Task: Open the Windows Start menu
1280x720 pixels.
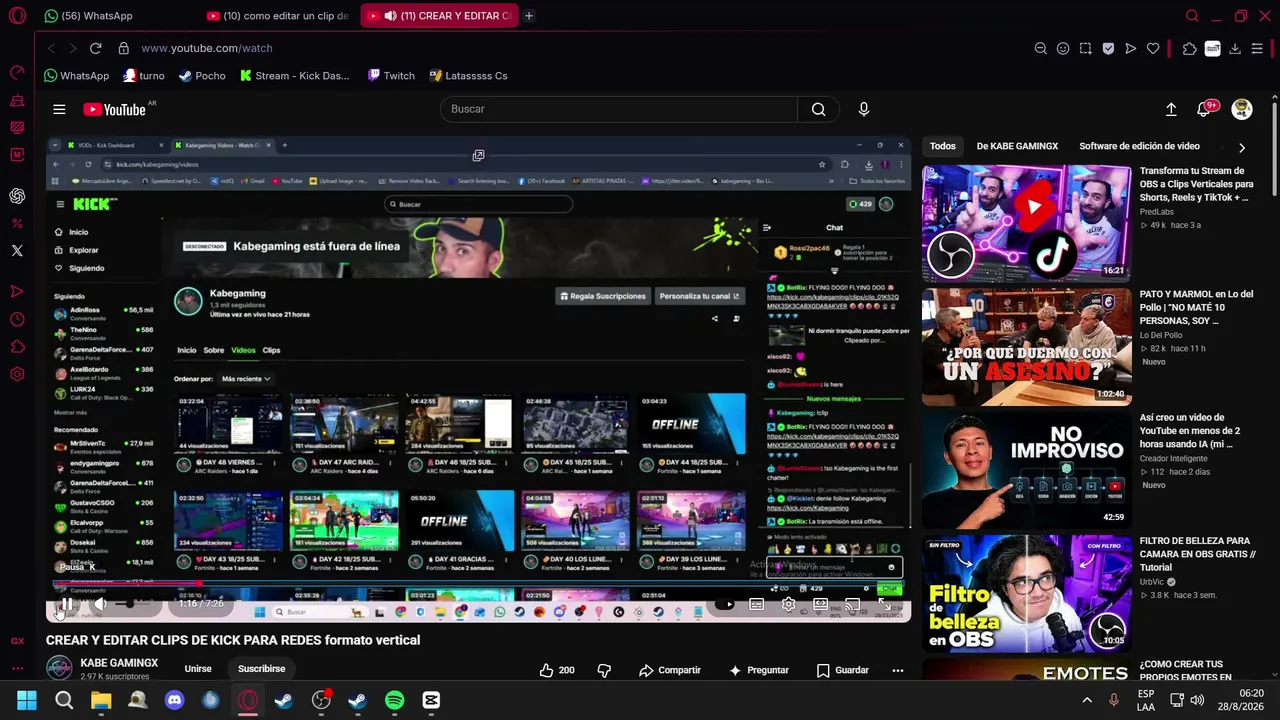Action: (x=27, y=700)
